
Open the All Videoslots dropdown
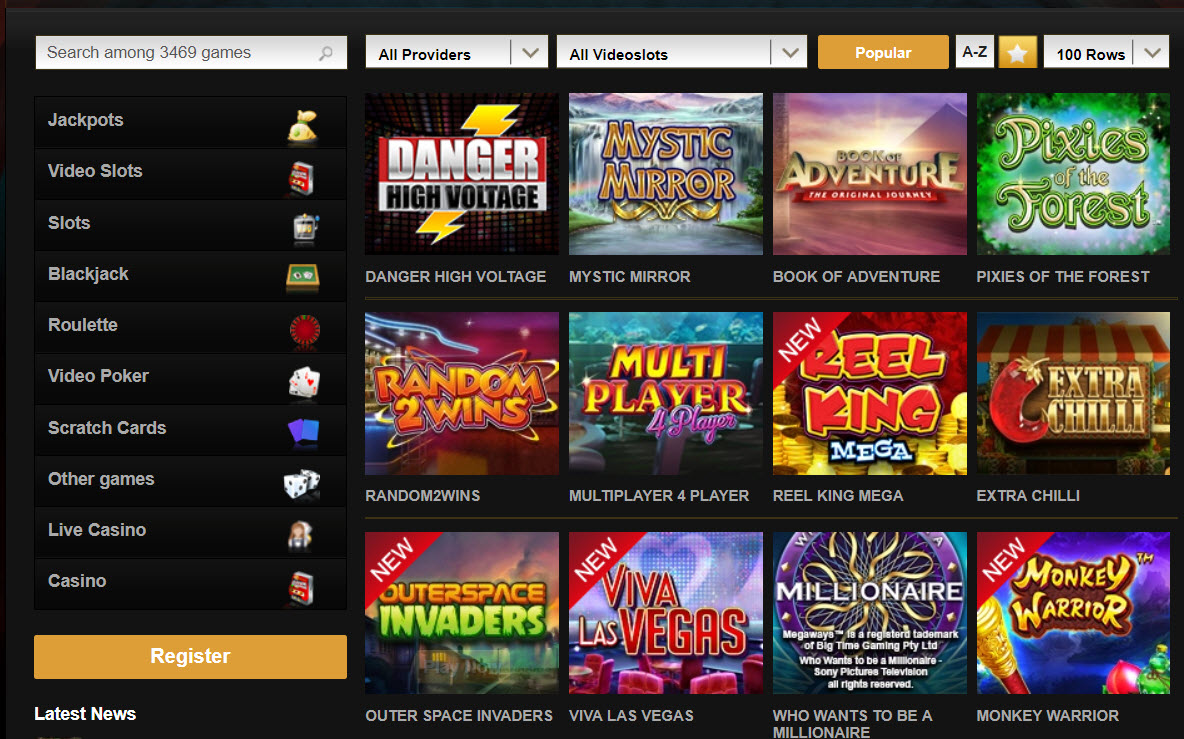[x=681, y=53]
